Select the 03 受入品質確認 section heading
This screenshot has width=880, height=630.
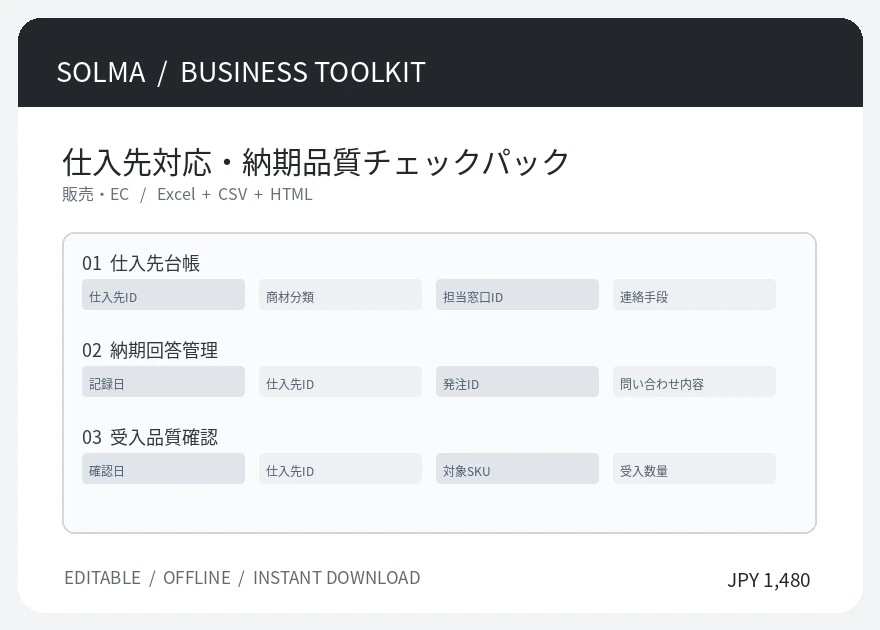click(x=150, y=437)
